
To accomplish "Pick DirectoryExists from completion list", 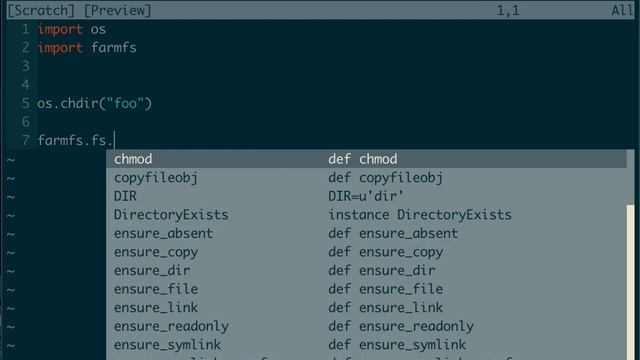I will pyautogui.click(x=171, y=215).
